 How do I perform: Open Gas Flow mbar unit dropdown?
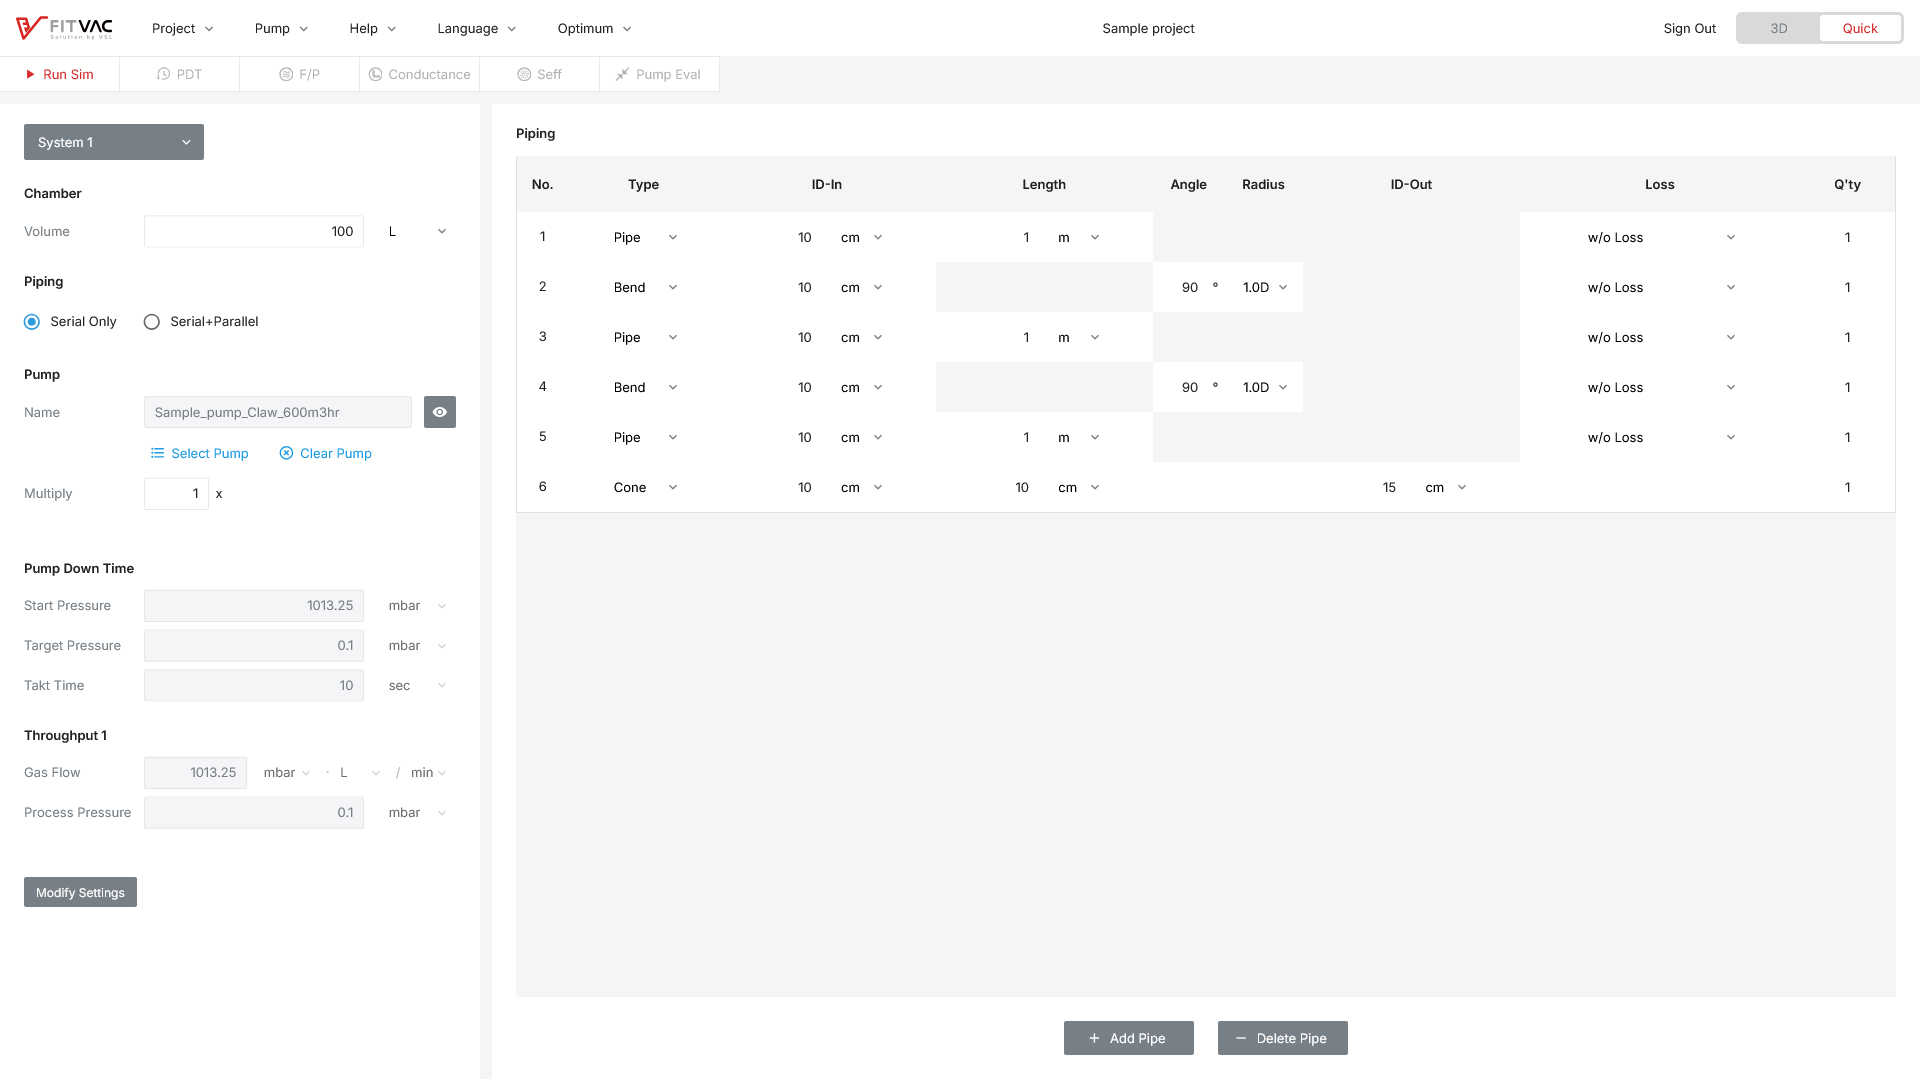coord(287,773)
